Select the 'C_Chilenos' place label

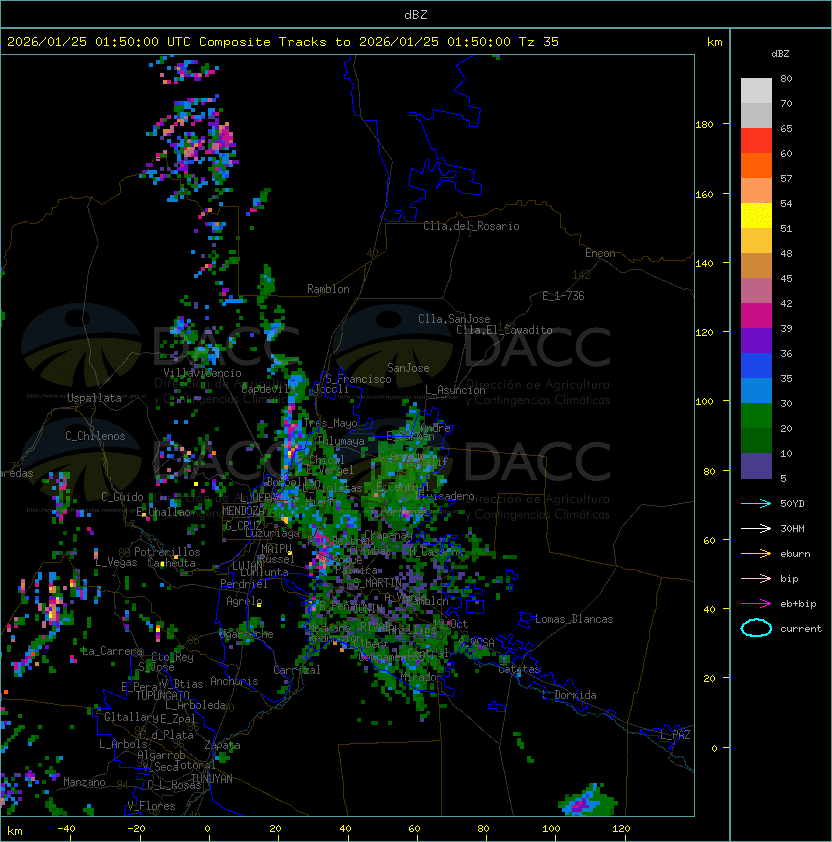click(x=95, y=436)
